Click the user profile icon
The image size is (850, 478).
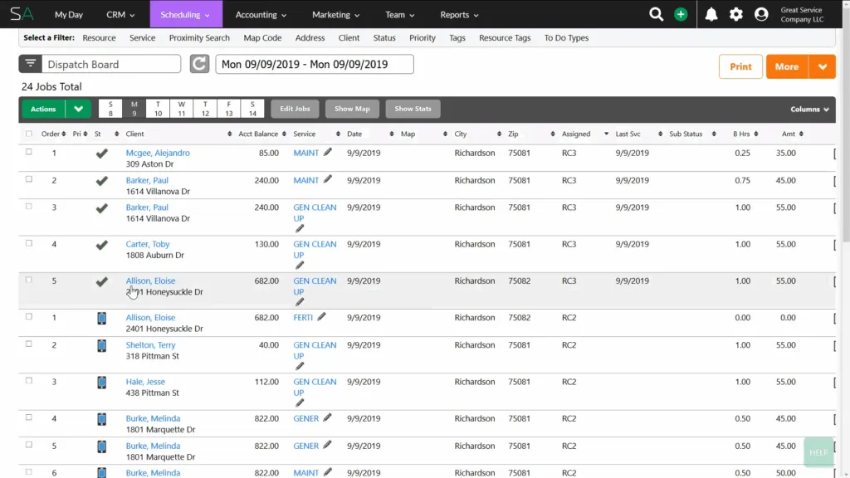762,15
